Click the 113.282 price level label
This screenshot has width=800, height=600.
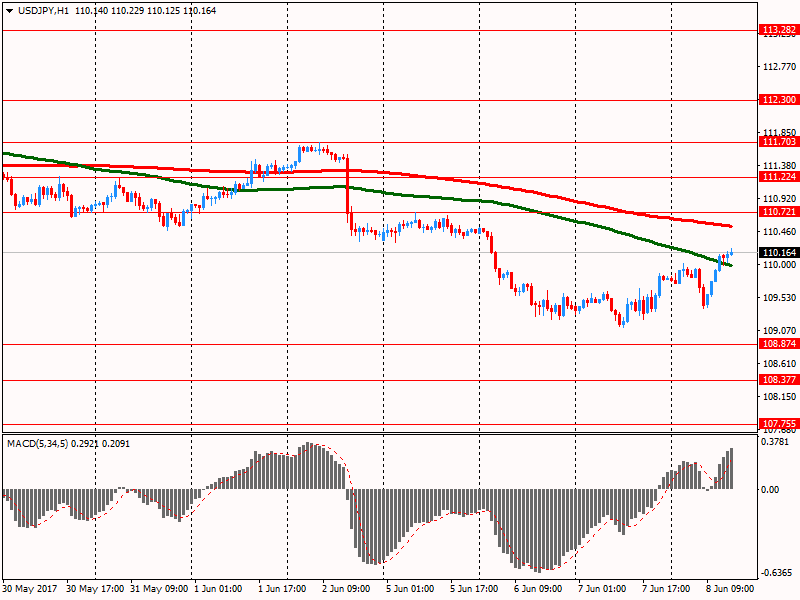tap(779, 30)
